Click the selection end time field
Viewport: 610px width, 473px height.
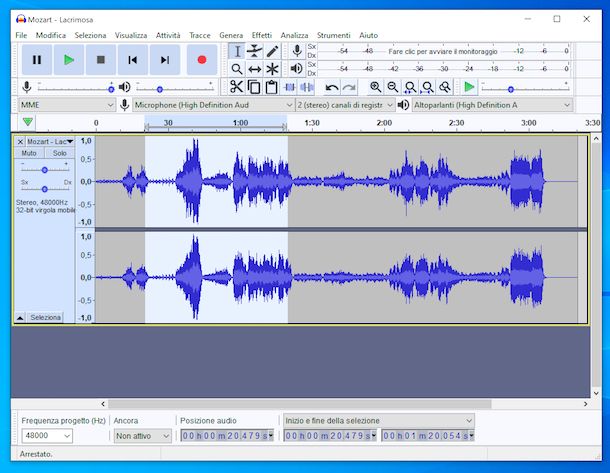428,436
